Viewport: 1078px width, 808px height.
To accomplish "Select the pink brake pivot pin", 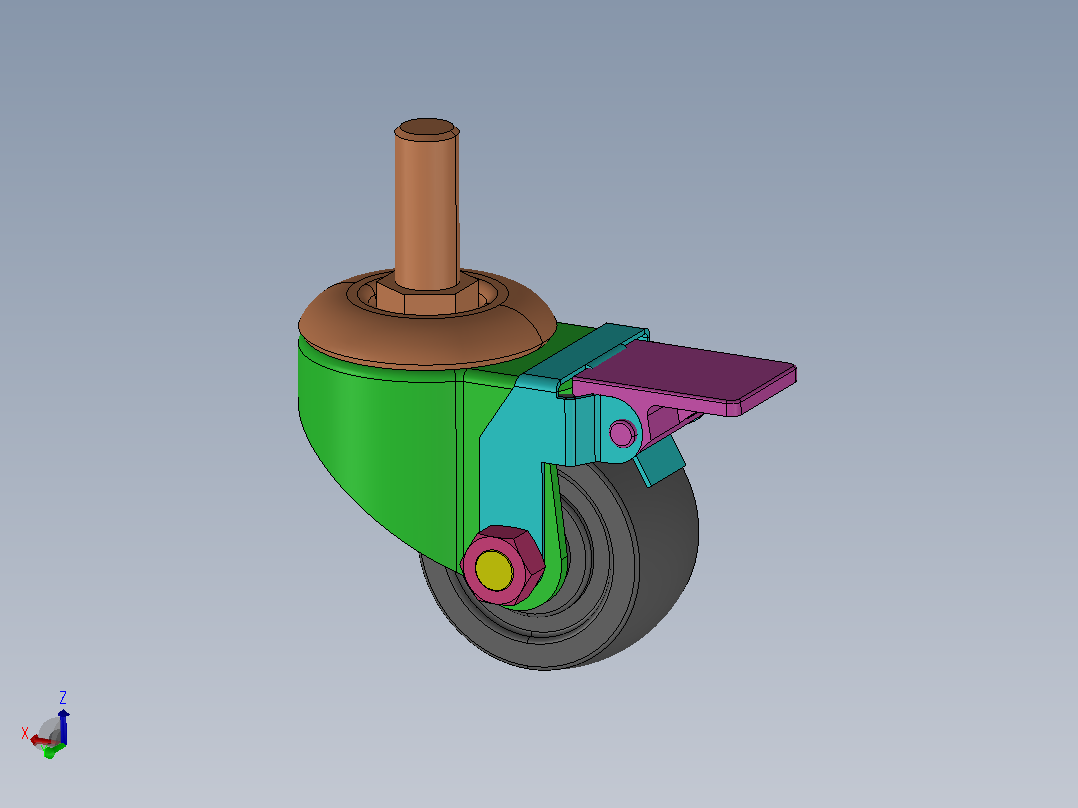I will point(622,433).
